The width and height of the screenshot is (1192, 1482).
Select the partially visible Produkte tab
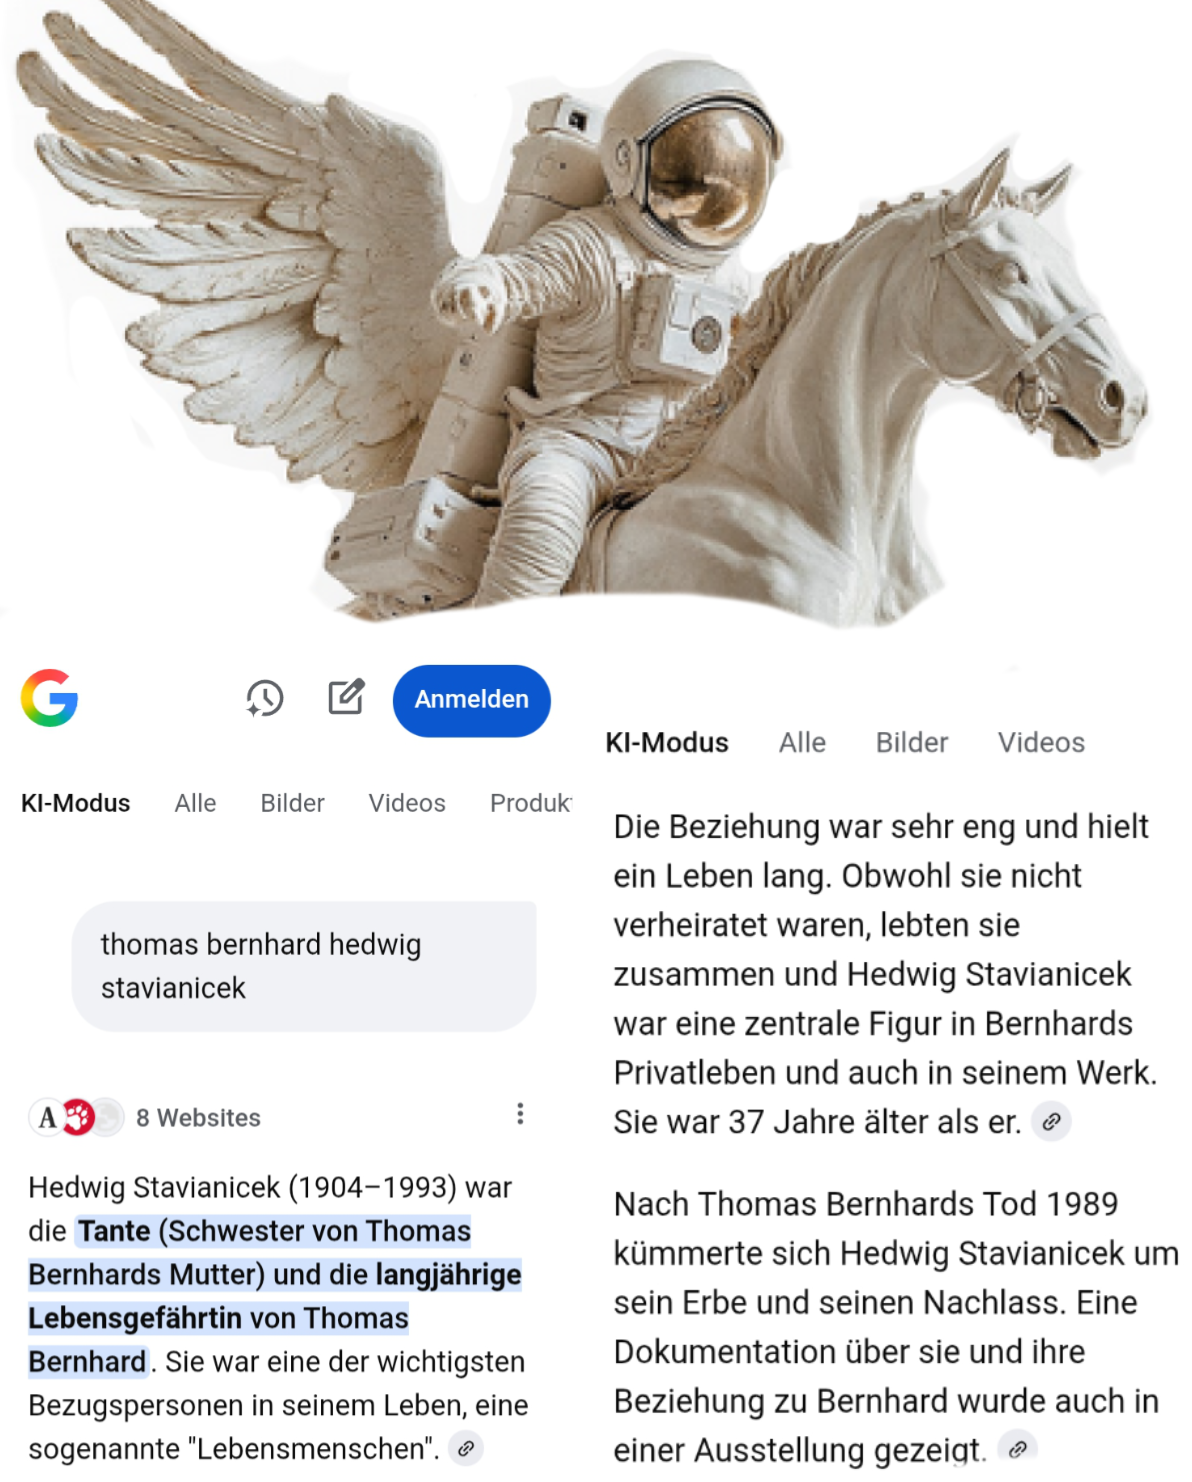coord(531,803)
